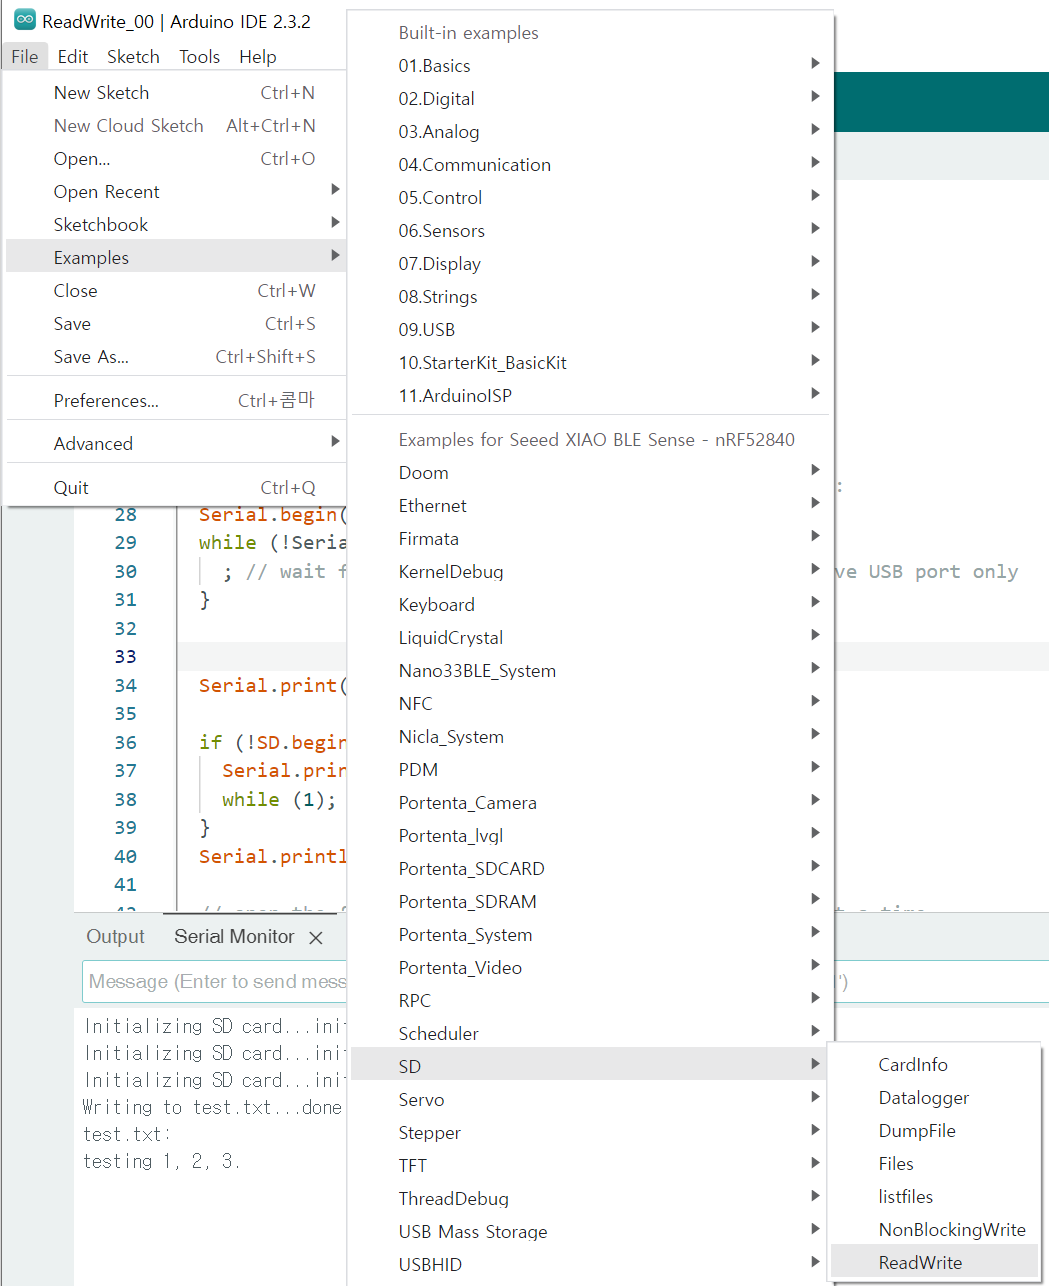The height and width of the screenshot is (1286, 1049).
Task: Expand Portenta_Camera examples
Action: 591,803
